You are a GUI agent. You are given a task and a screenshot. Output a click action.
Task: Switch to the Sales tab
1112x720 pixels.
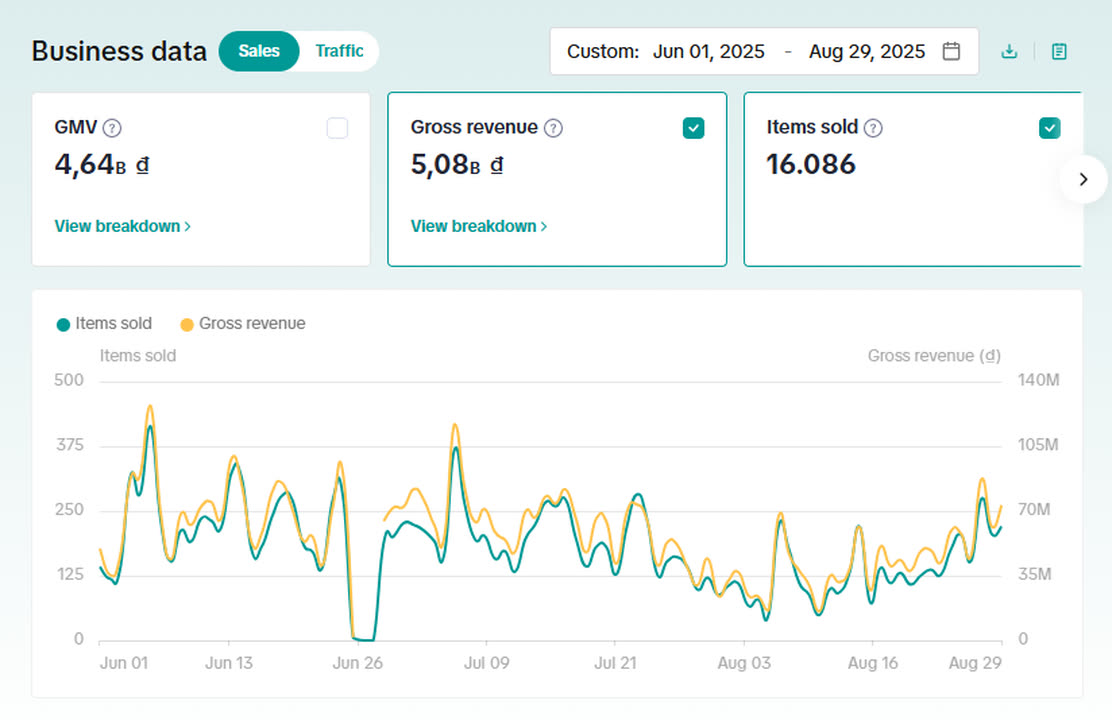click(259, 51)
